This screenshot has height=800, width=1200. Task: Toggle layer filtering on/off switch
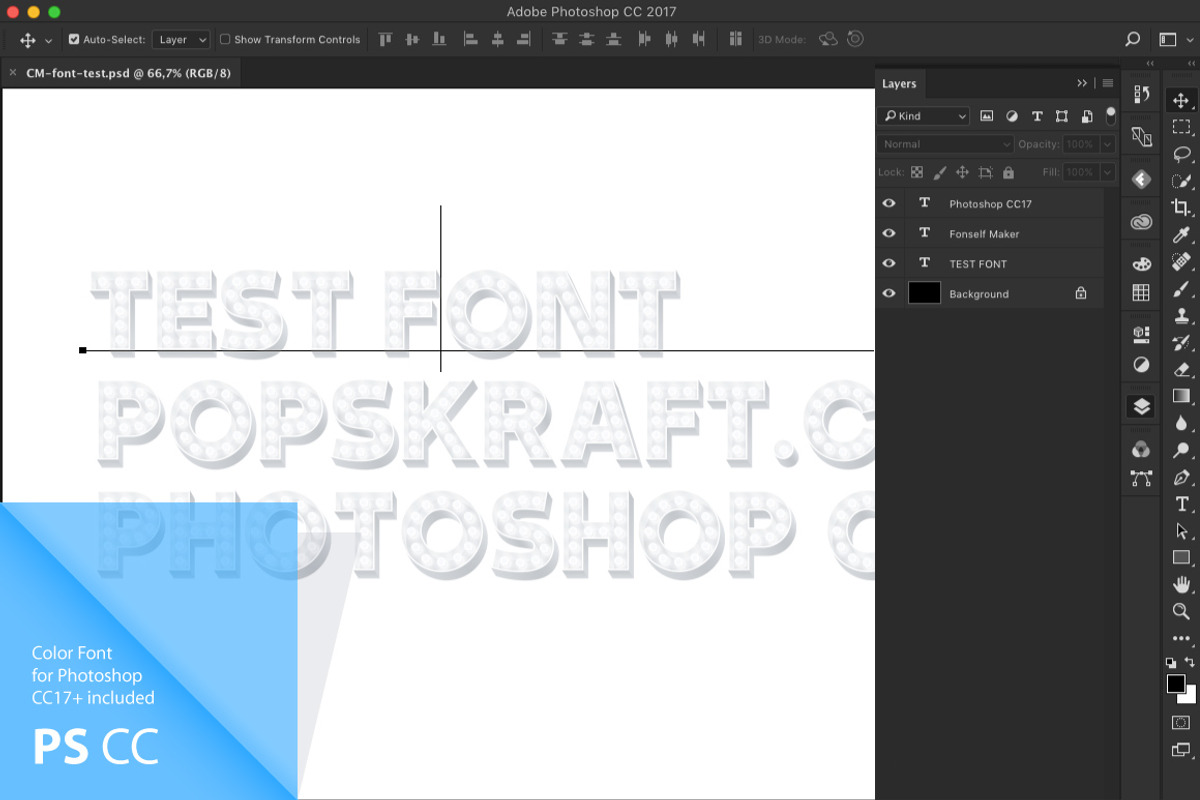pyautogui.click(x=1110, y=115)
